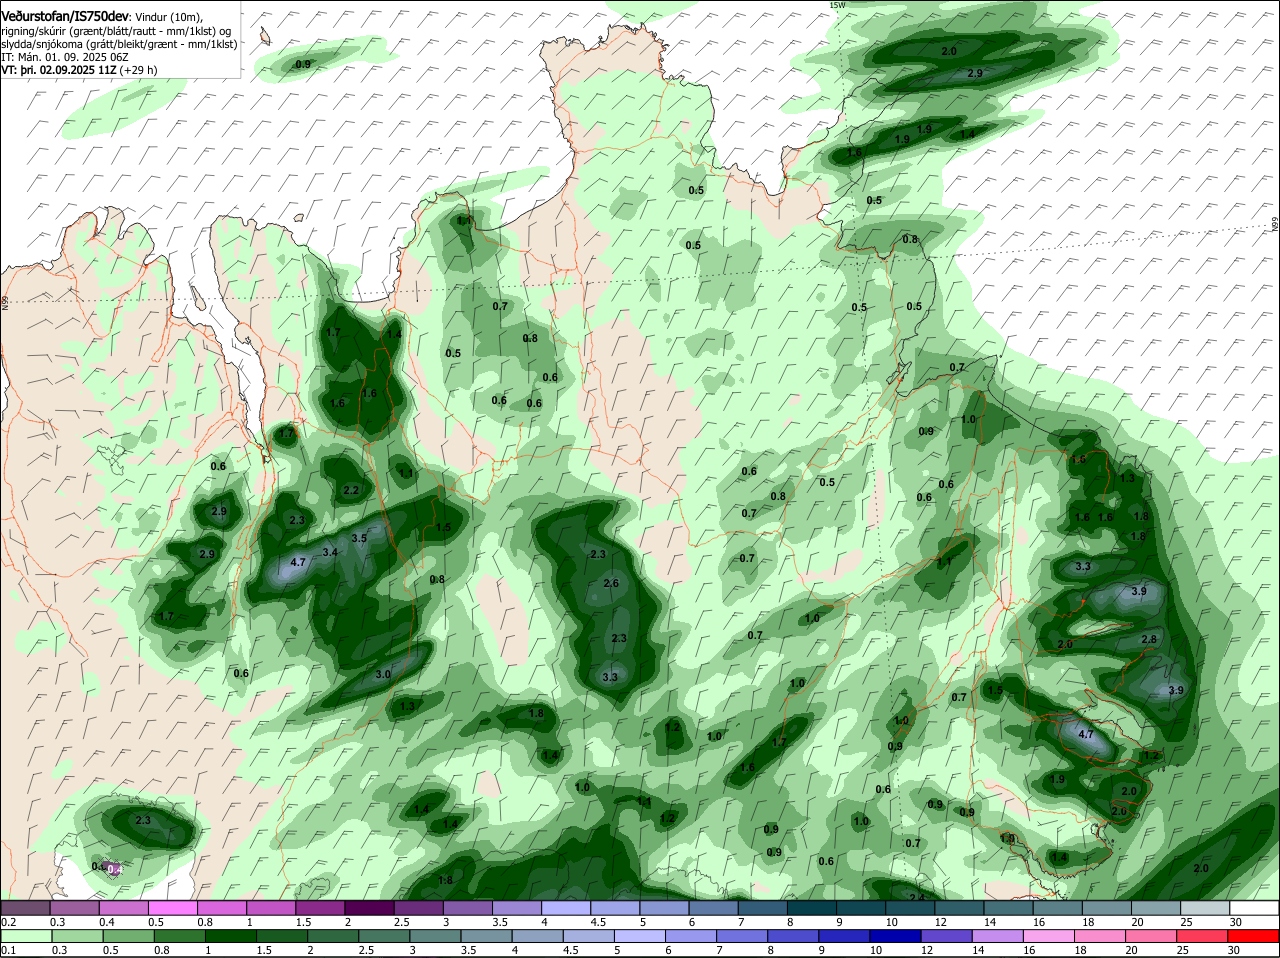Click the 3.0 precipitation value on the map

[x=383, y=674]
